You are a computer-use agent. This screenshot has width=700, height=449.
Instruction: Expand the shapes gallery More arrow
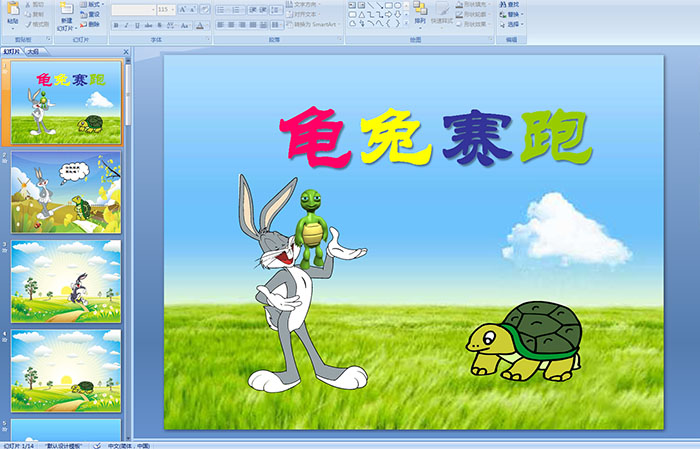[406, 23]
